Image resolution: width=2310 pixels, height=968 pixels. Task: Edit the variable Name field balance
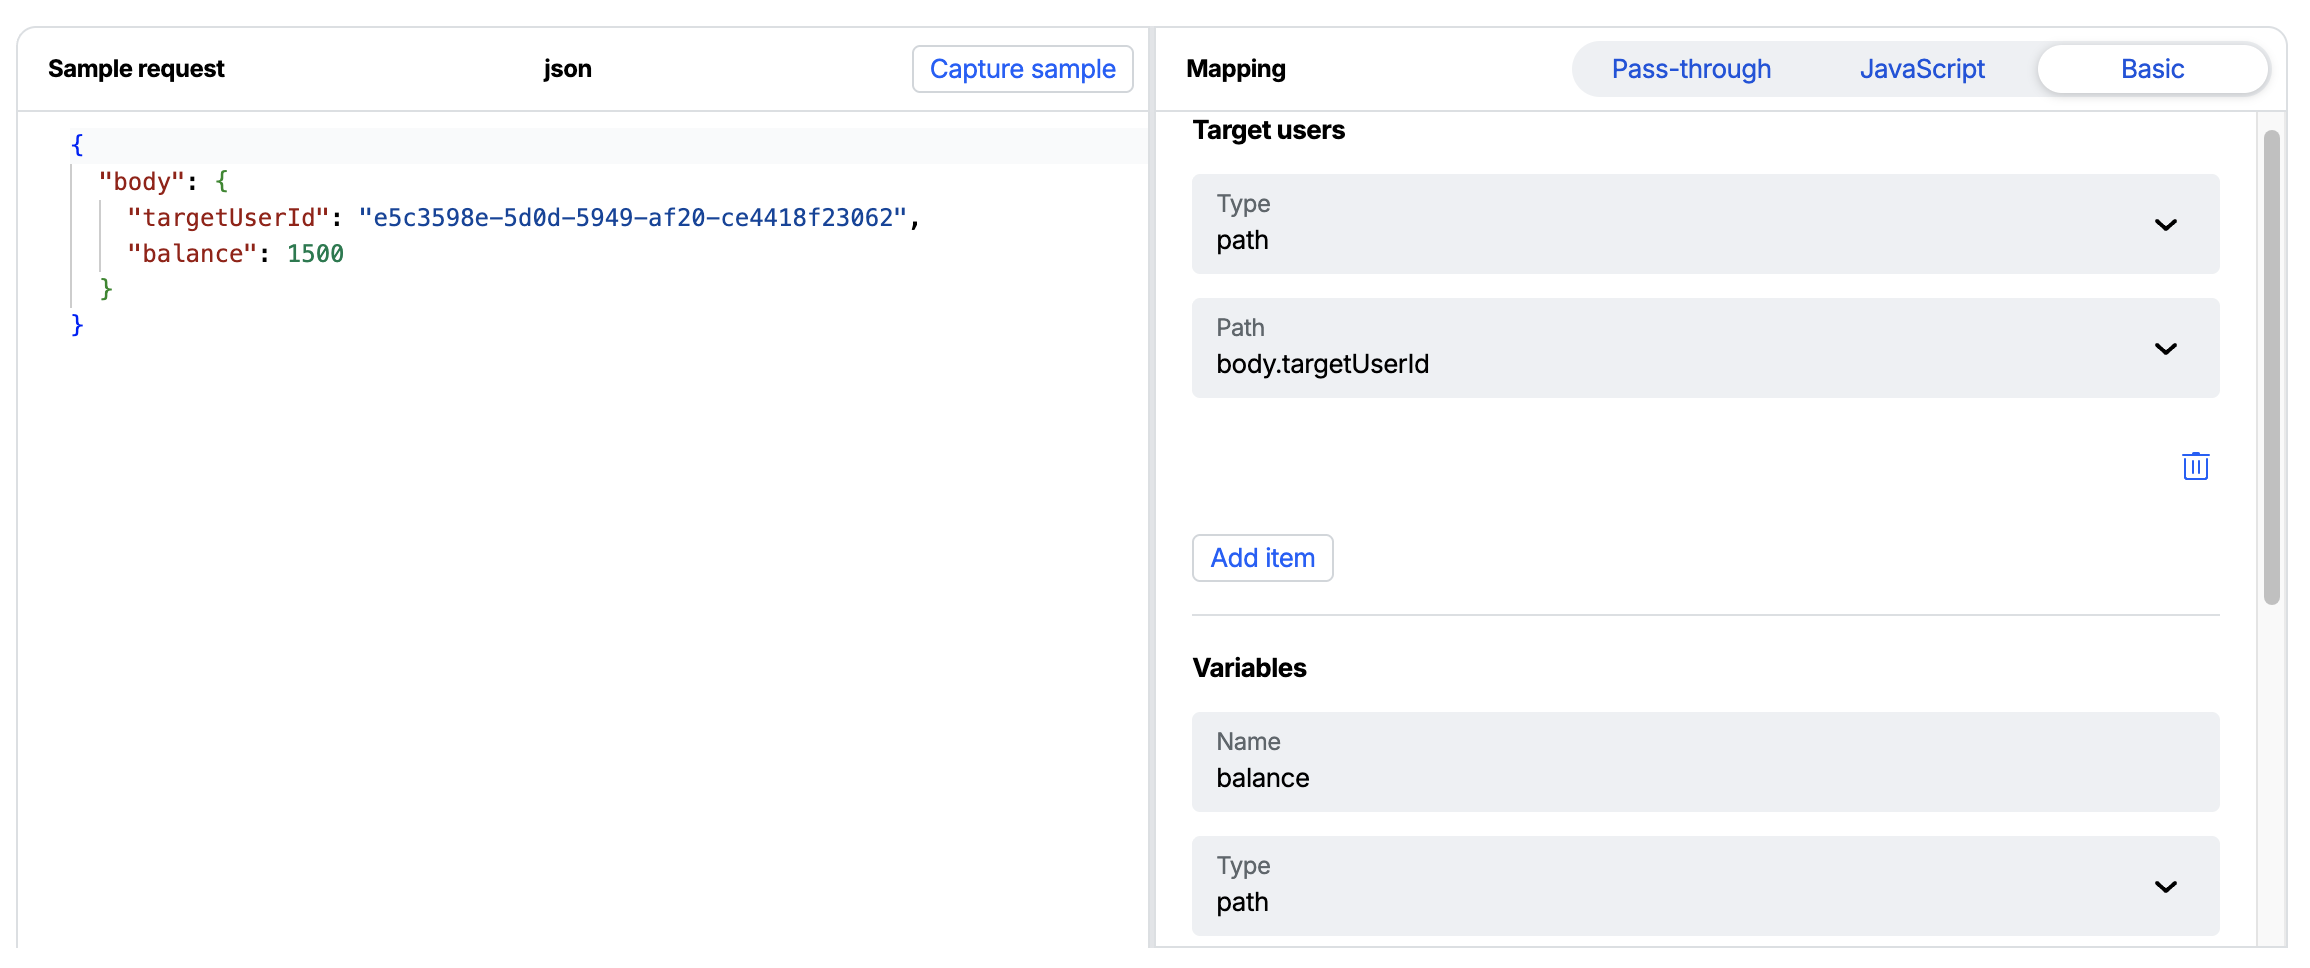pos(1705,762)
